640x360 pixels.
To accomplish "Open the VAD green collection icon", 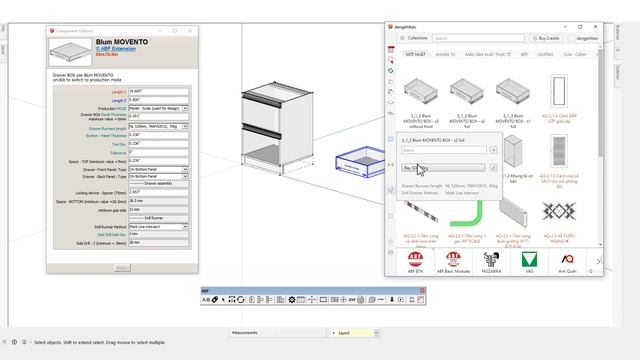I will tap(529, 262).
